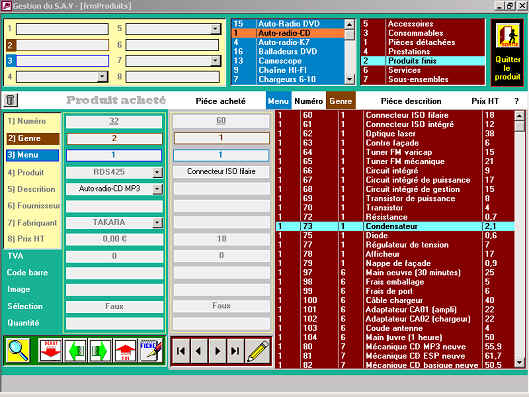Select 'Chaîne HI-FI' in category list
Viewport: 529px width, 397px height.
tap(288, 70)
